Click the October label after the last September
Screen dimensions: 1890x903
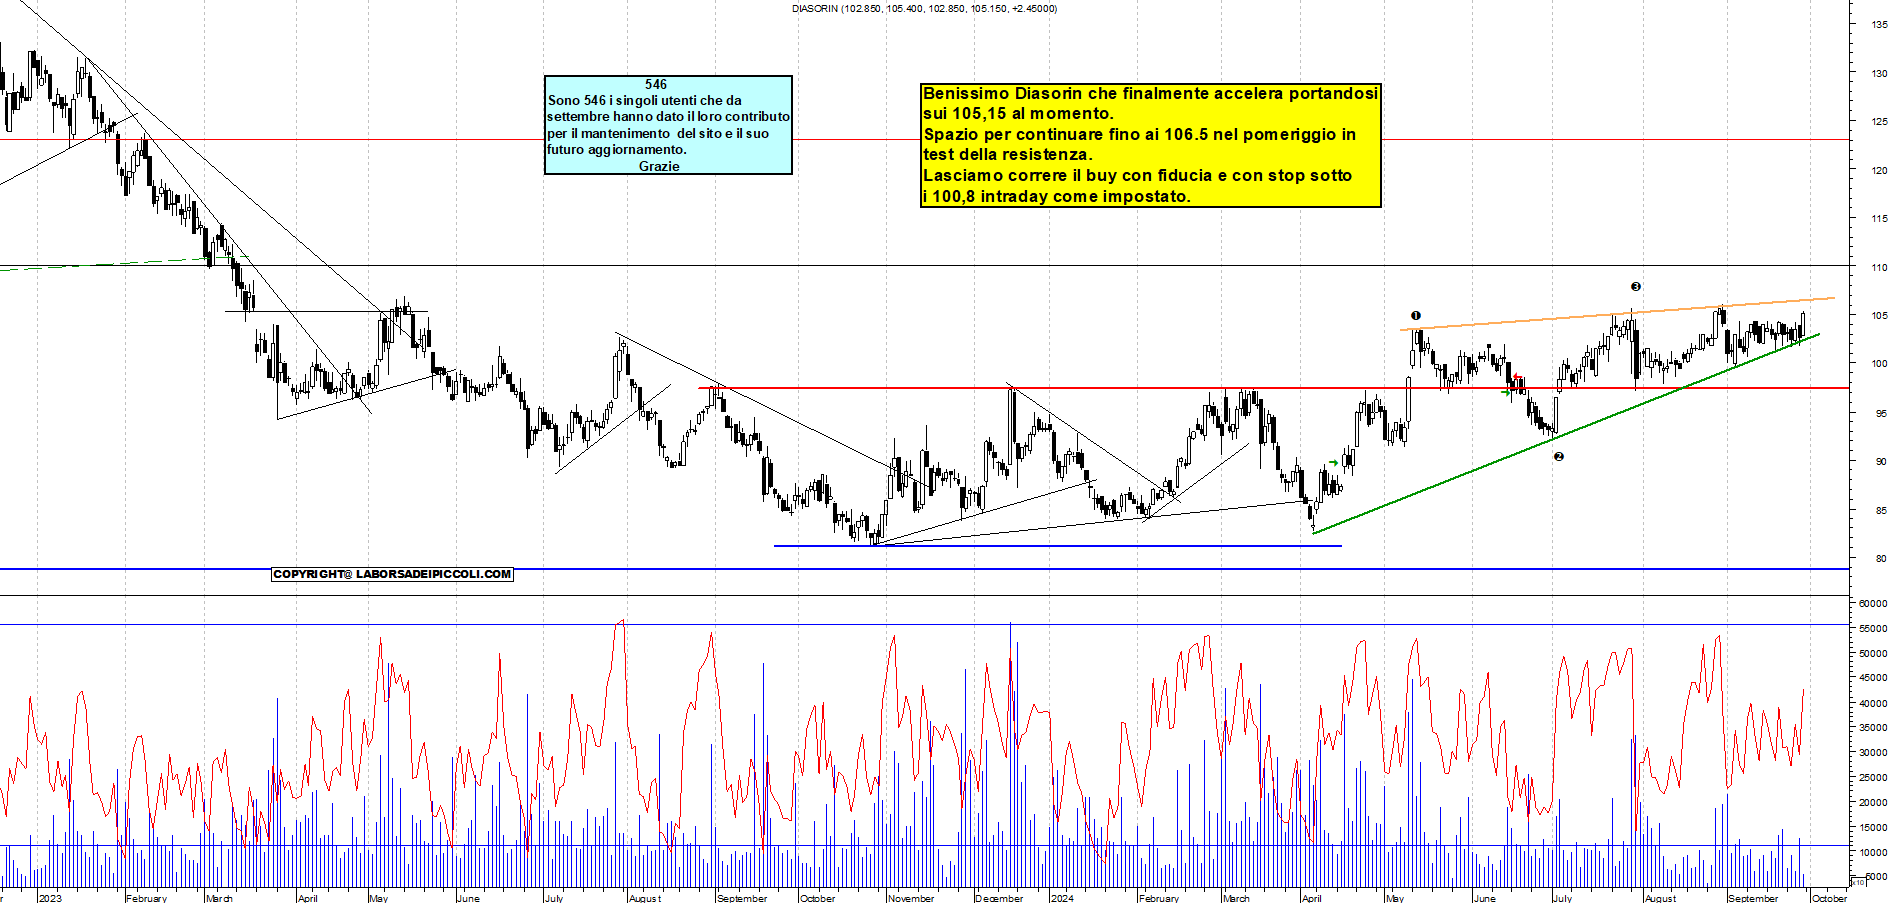coord(1830,898)
